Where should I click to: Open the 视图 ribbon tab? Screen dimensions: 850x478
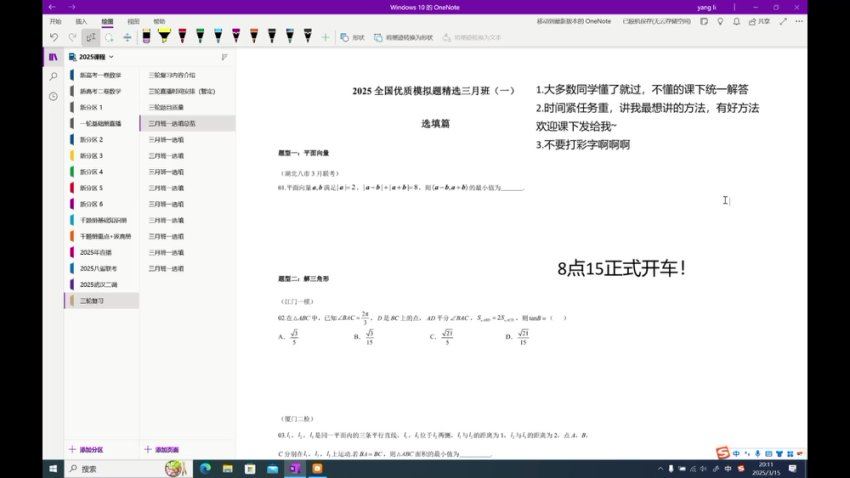[133, 22]
